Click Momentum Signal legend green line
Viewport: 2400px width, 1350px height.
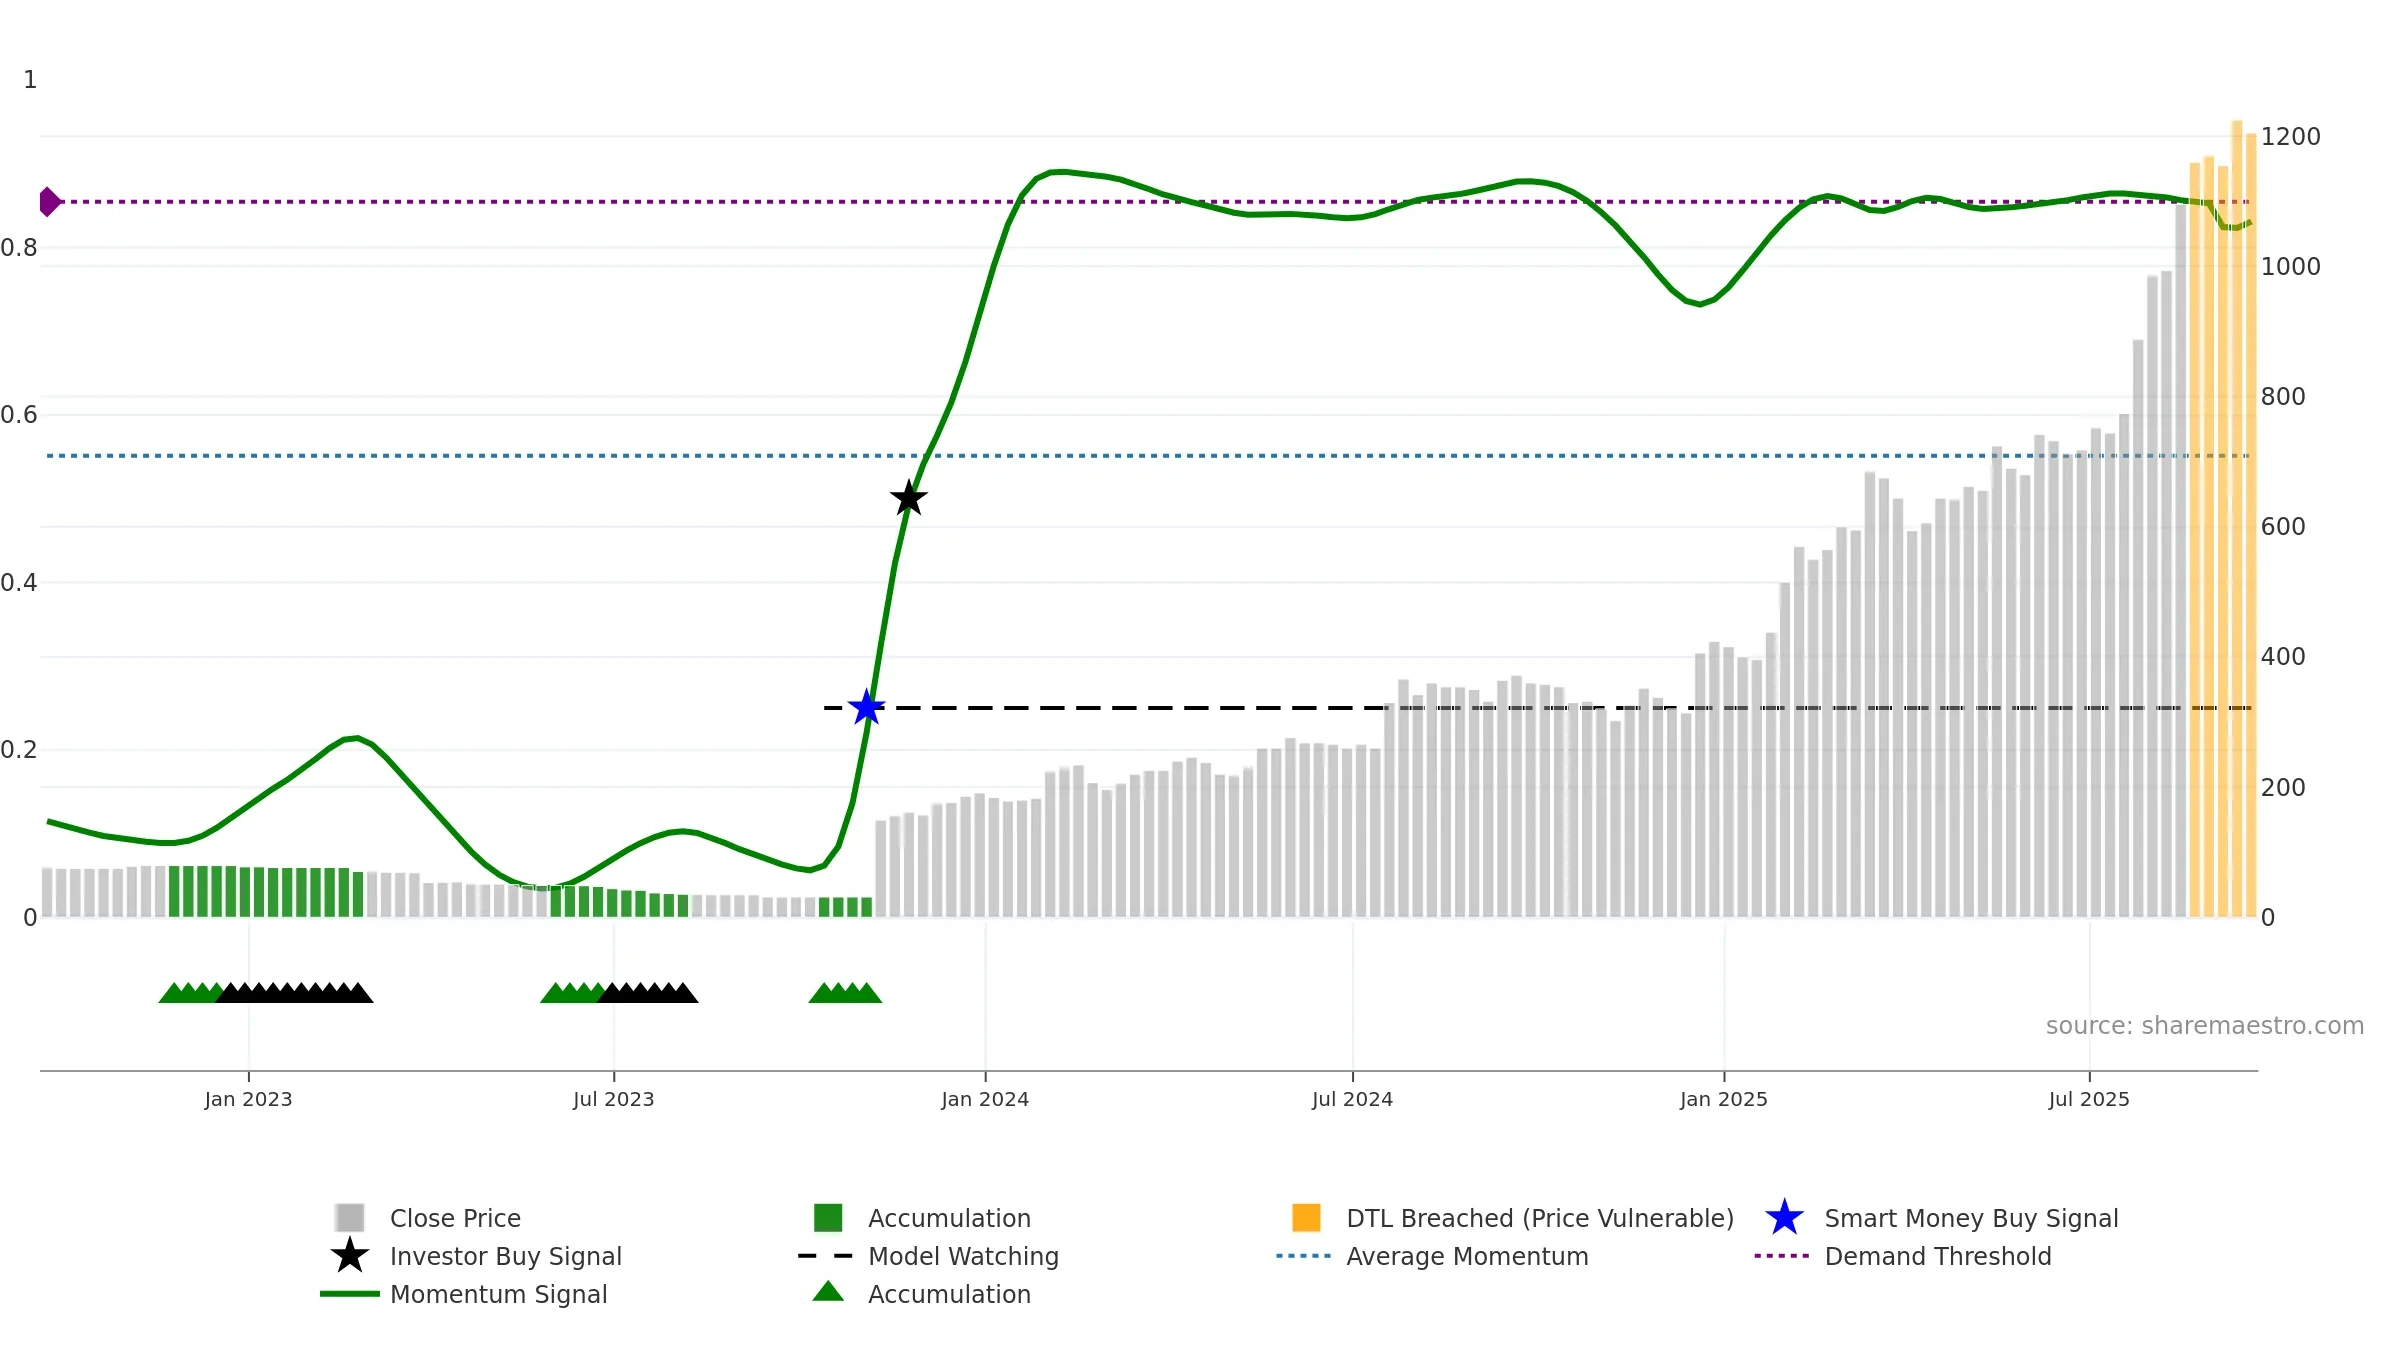[x=350, y=1294]
